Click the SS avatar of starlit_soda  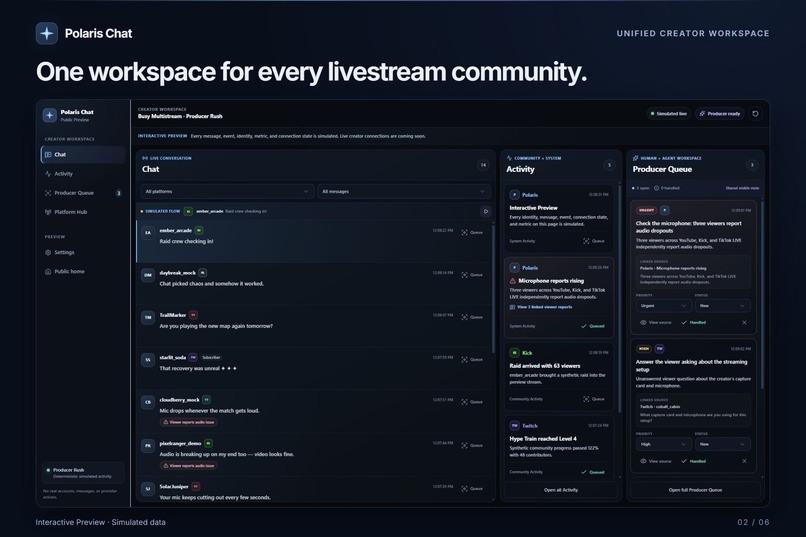pyautogui.click(x=148, y=360)
